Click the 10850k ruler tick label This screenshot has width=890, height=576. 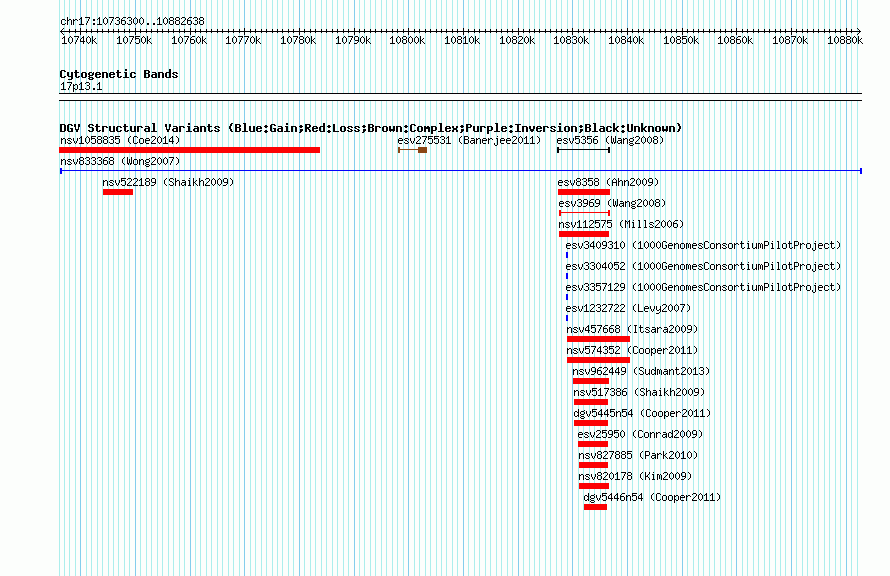(681, 40)
